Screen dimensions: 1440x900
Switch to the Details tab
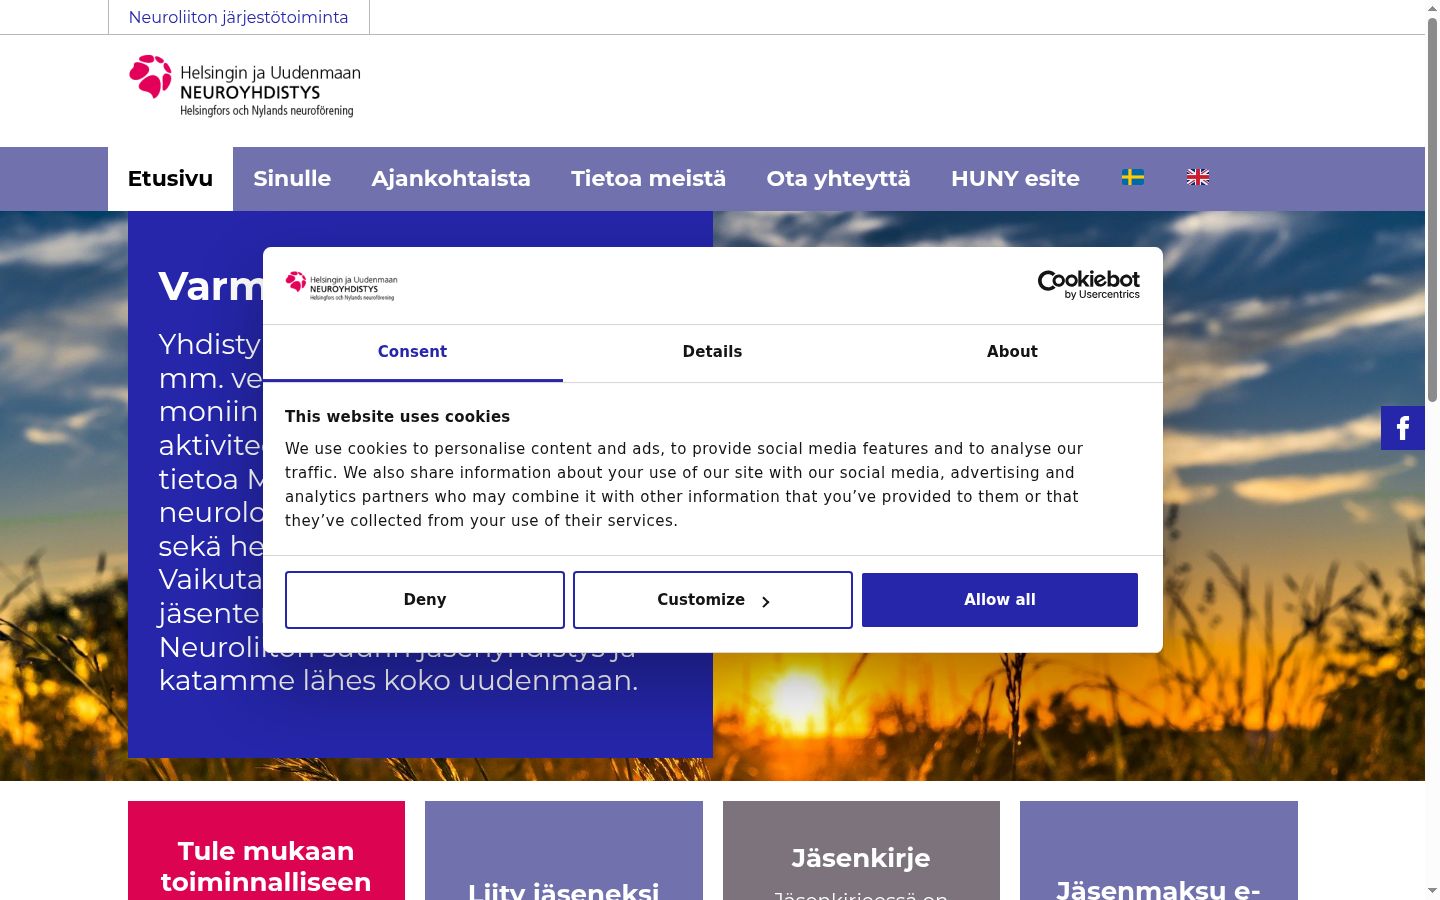click(x=712, y=352)
